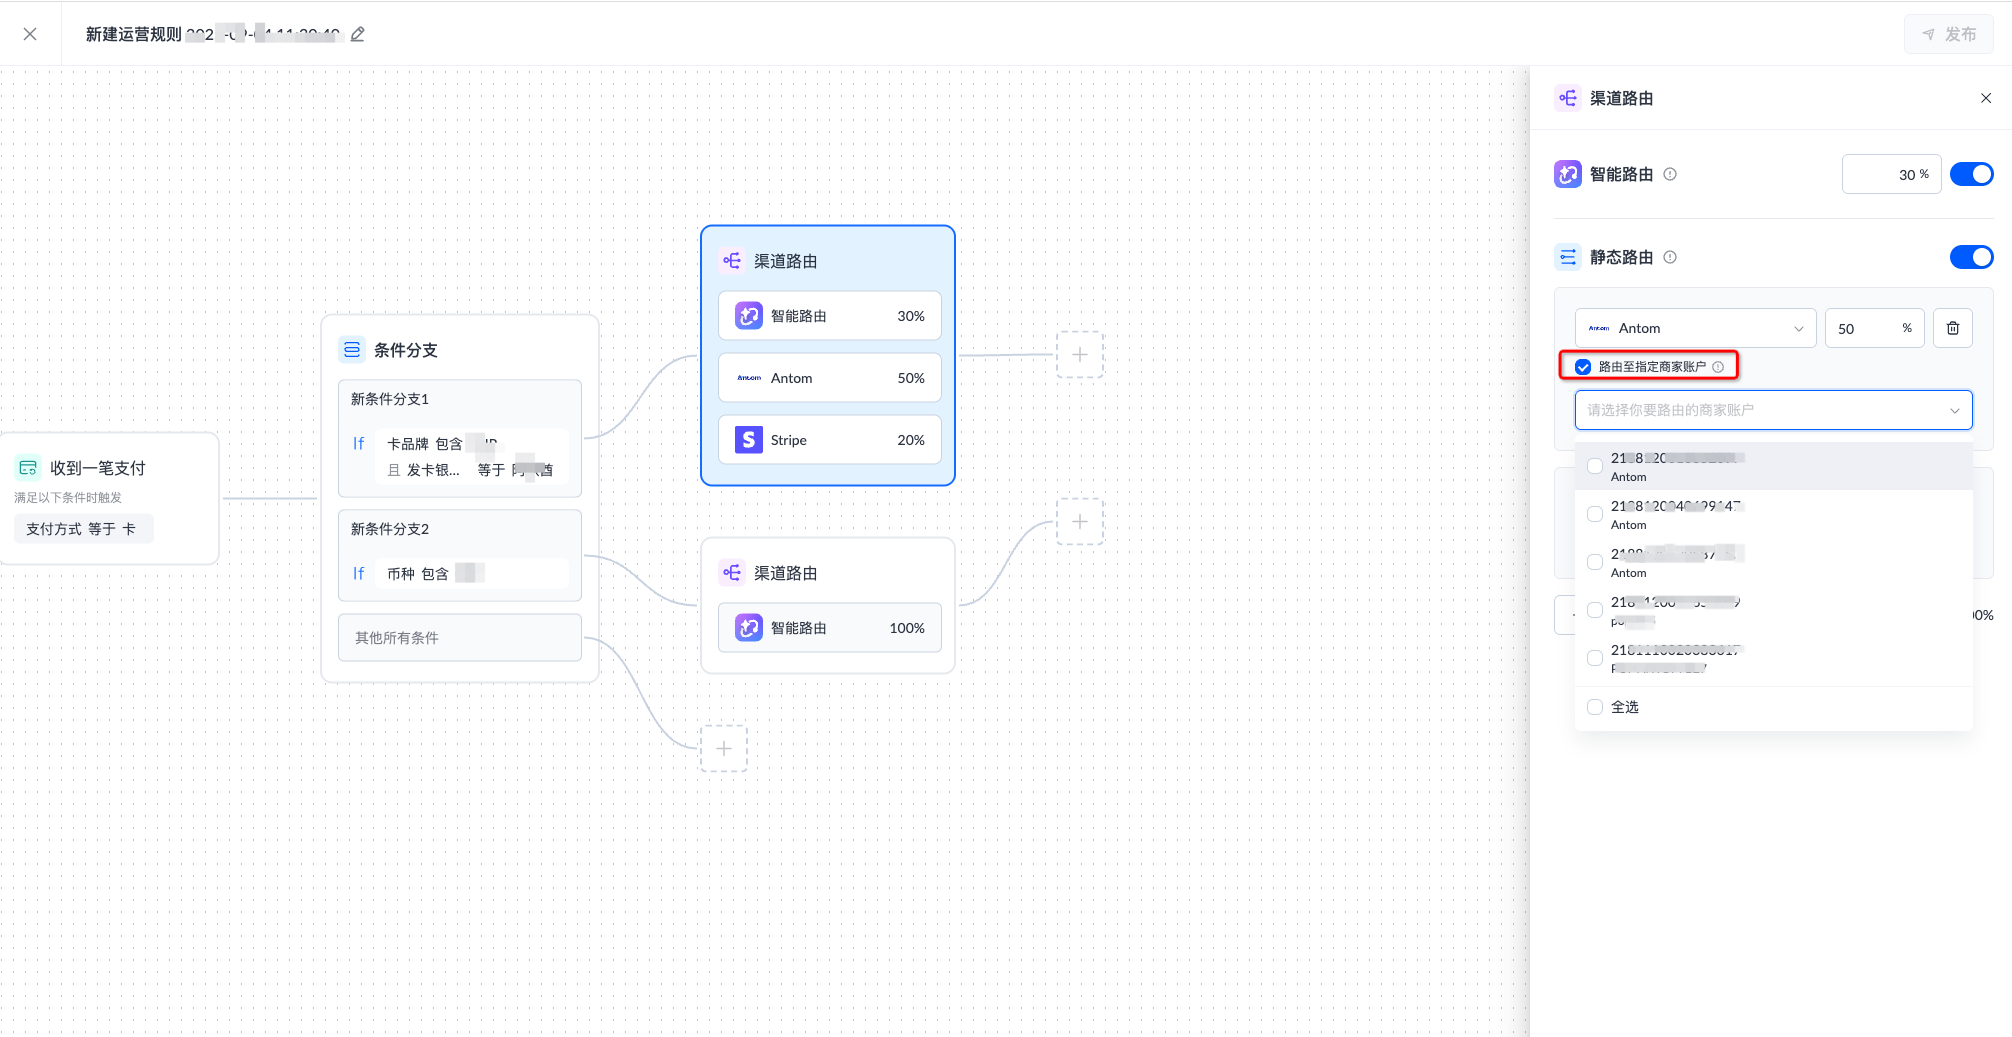
Task: Add node after 其他所有条件 branch
Action: [x=724, y=748]
